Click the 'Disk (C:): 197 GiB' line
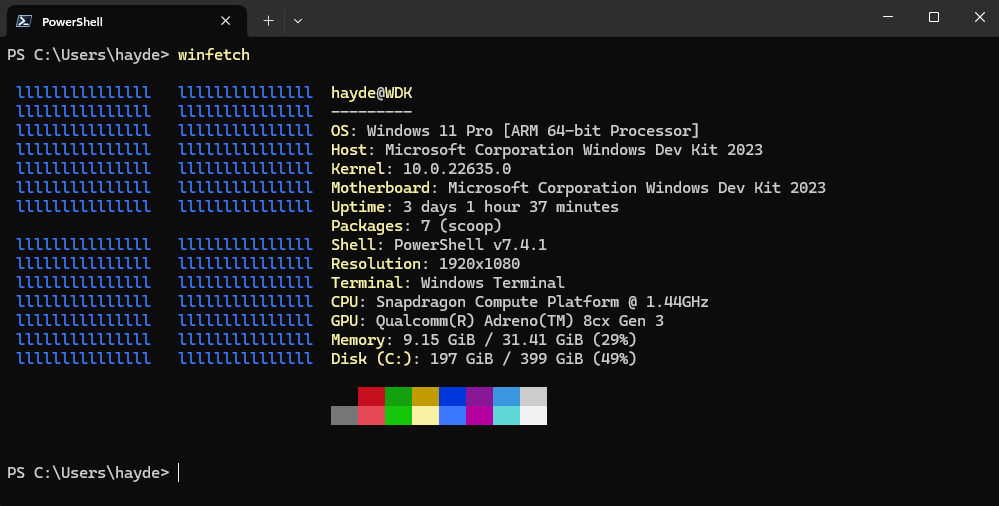999x506 pixels. 484,359
